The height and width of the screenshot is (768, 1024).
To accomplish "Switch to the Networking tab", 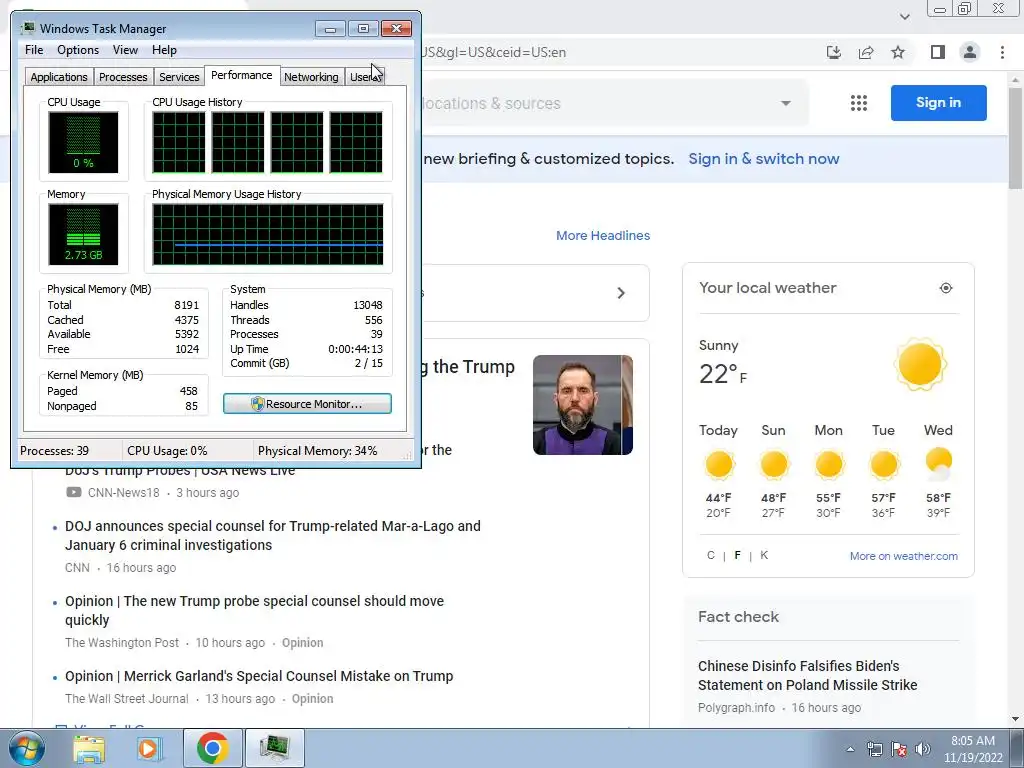I will 311,77.
